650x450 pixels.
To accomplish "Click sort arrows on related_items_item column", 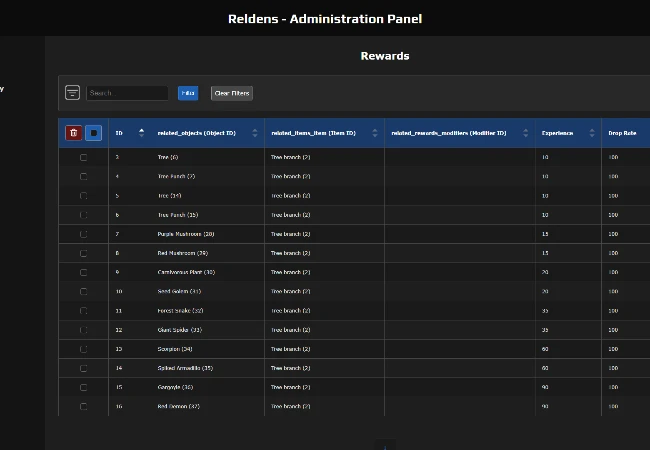I will tap(375, 133).
